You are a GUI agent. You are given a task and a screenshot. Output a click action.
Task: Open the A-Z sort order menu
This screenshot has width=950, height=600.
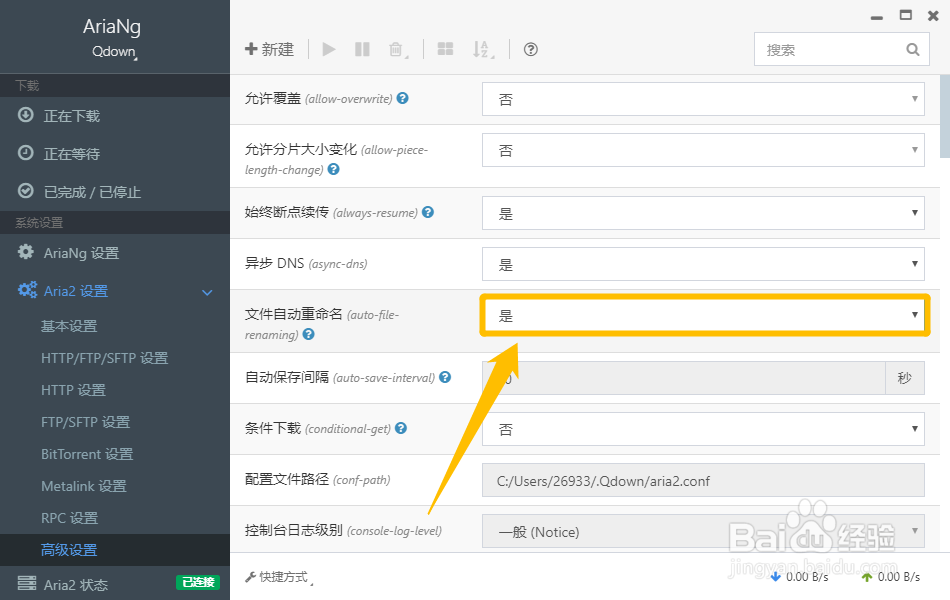(483, 49)
